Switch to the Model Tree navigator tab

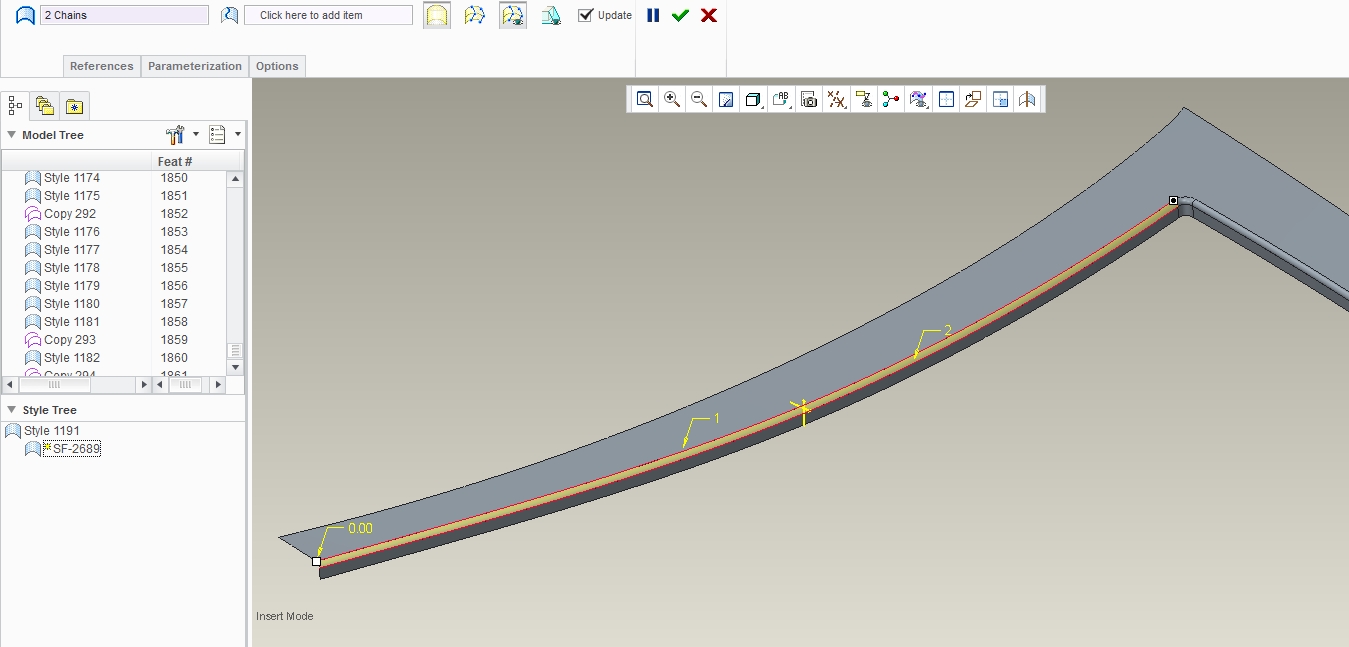15,105
